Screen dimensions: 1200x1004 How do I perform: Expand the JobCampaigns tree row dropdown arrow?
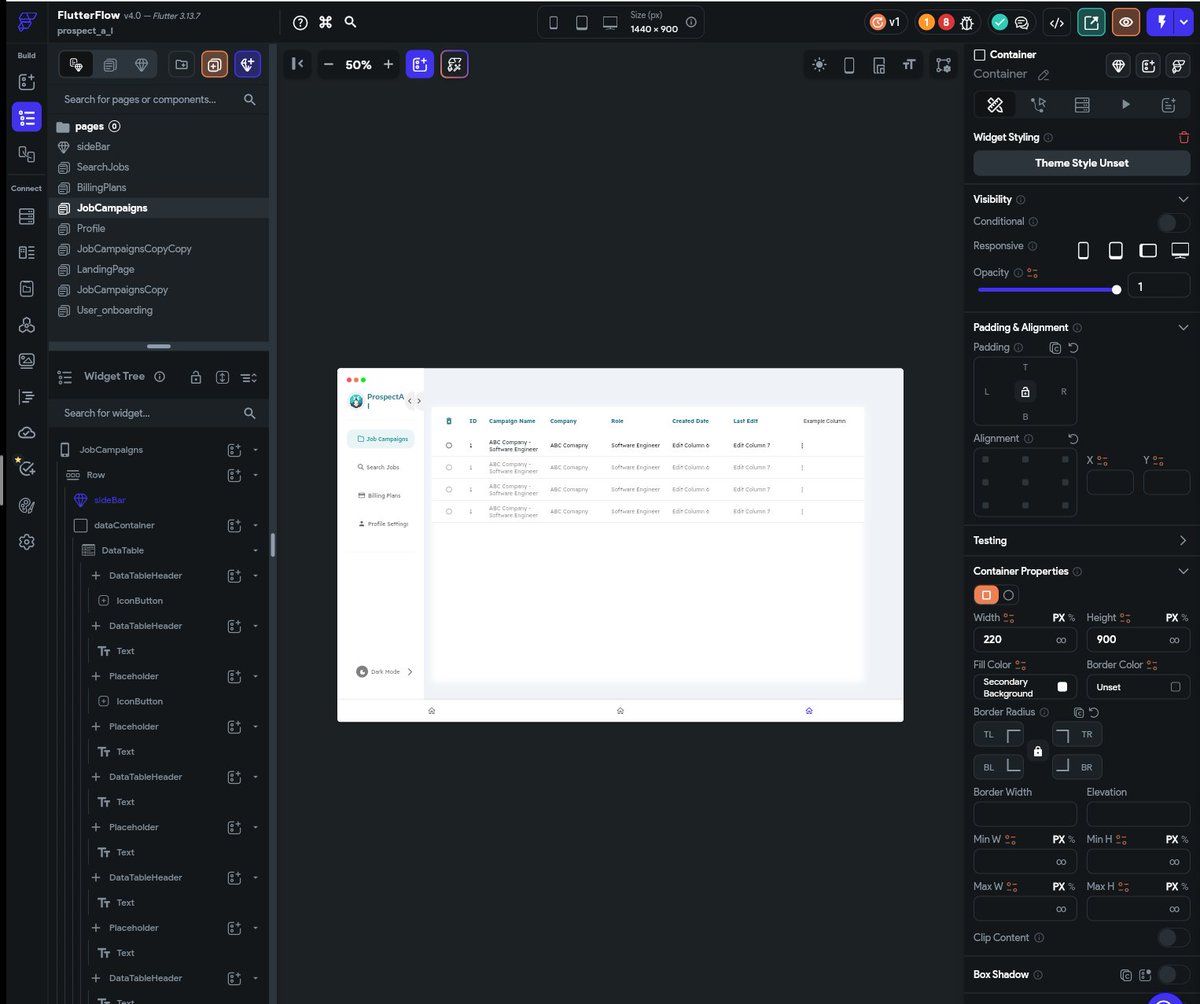[x=256, y=450]
